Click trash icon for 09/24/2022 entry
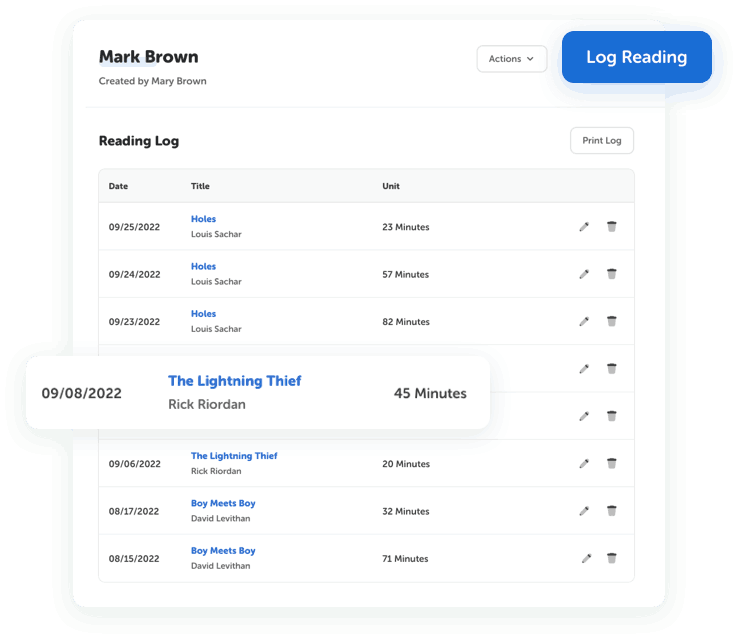This screenshot has height=639, width=738. coord(612,274)
